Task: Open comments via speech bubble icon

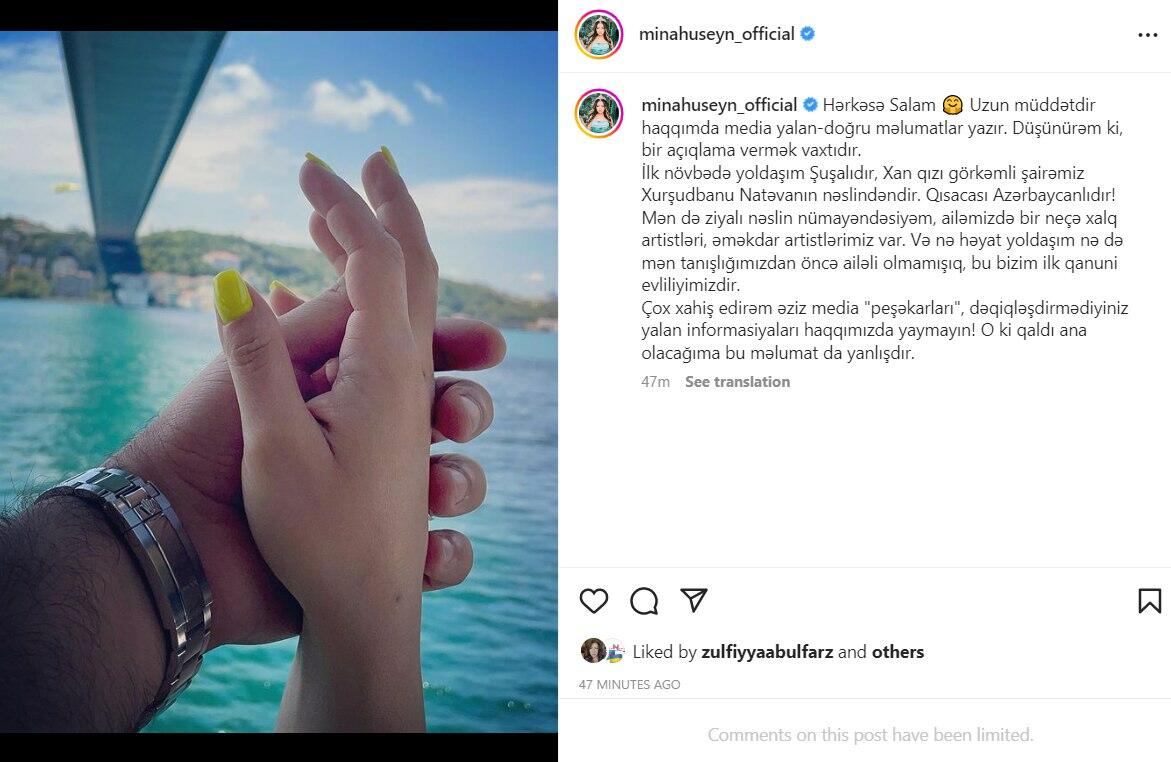Action: pyautogui.click(x=644, y=601)
